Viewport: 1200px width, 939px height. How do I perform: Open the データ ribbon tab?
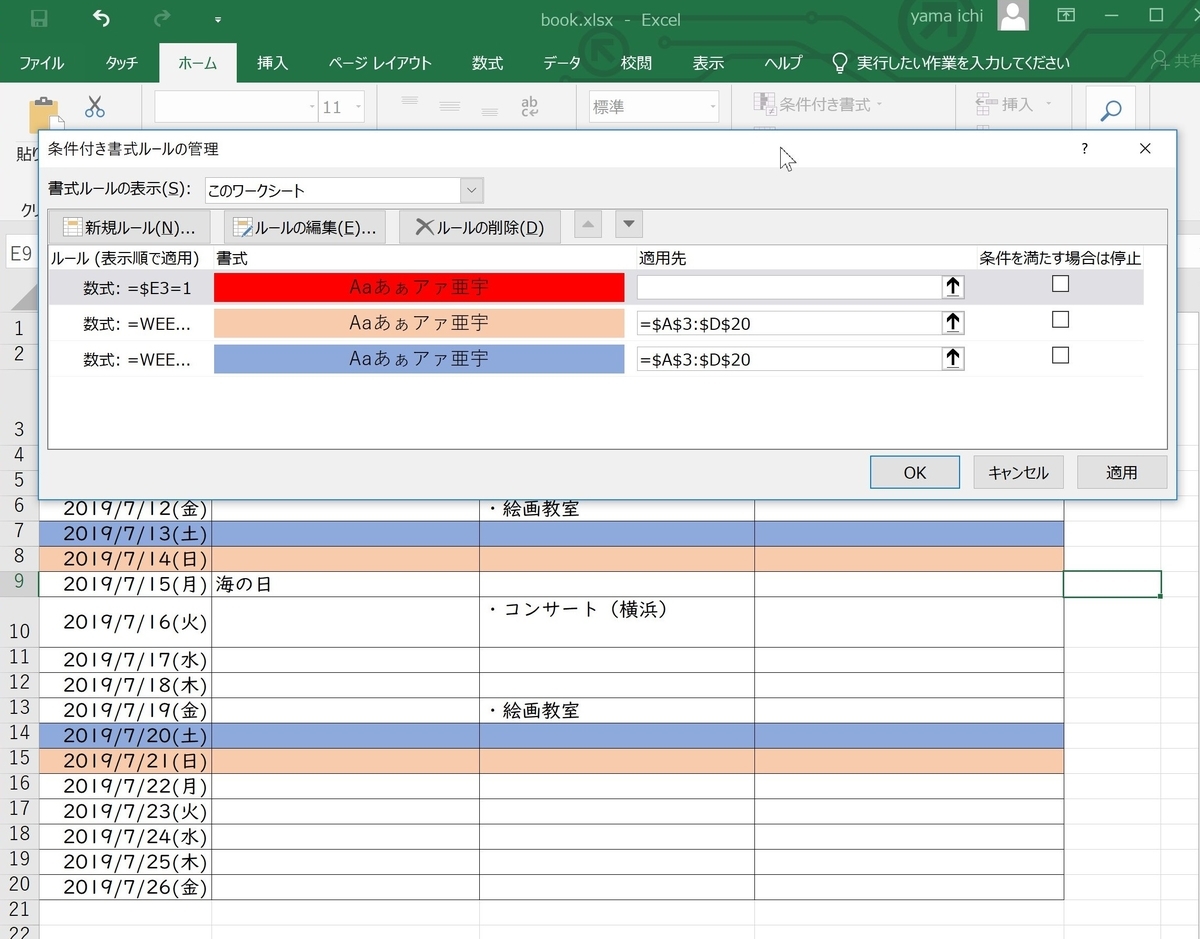[x=562, y=62]
